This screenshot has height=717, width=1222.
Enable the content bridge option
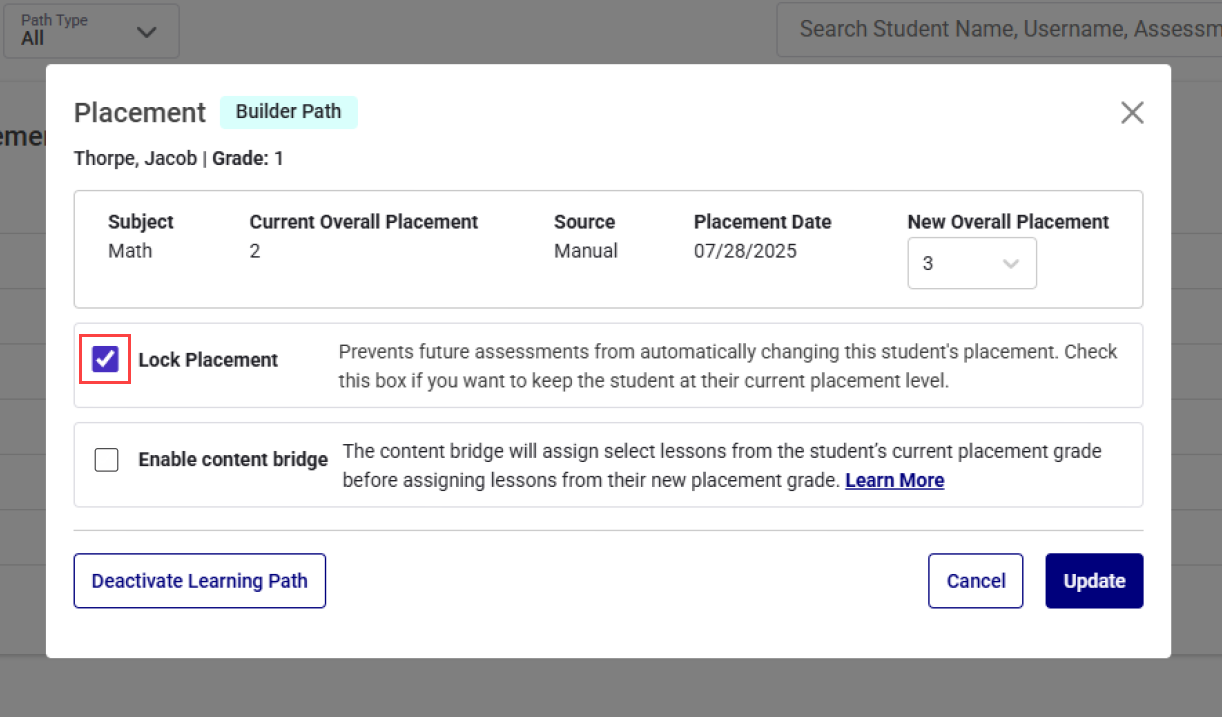[106, 459]
